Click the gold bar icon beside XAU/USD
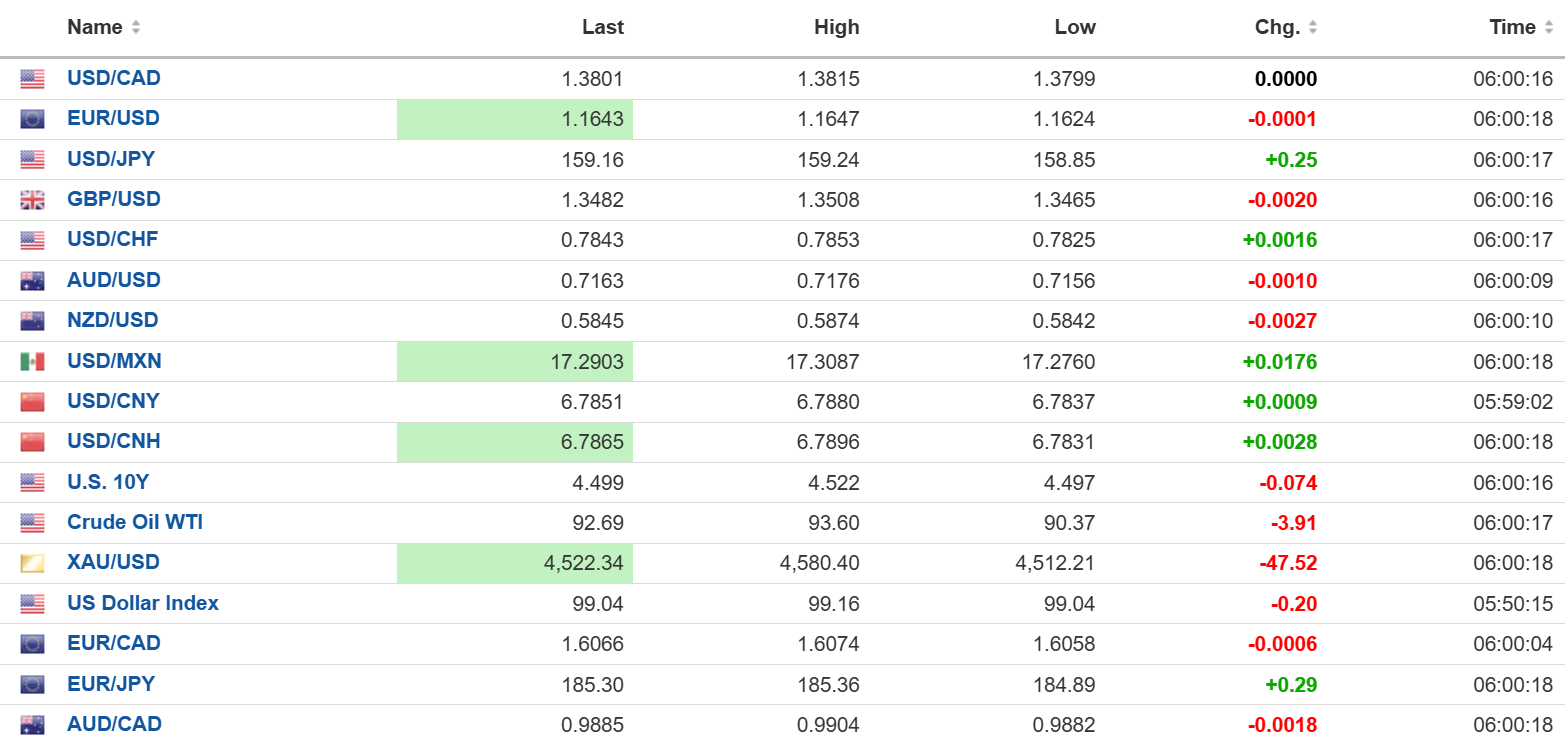The height and width of the screenshot is (744, 1565). click(x=33, y=563)
